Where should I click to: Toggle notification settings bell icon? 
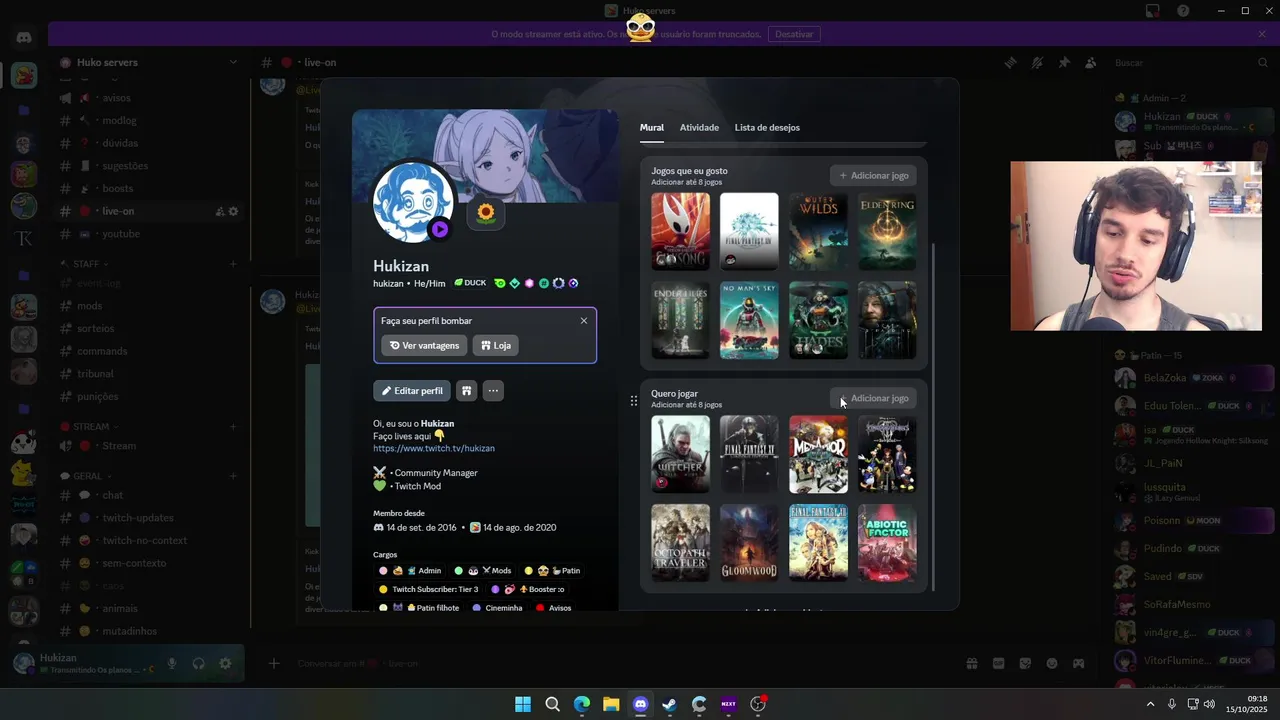pos(1037,62)
